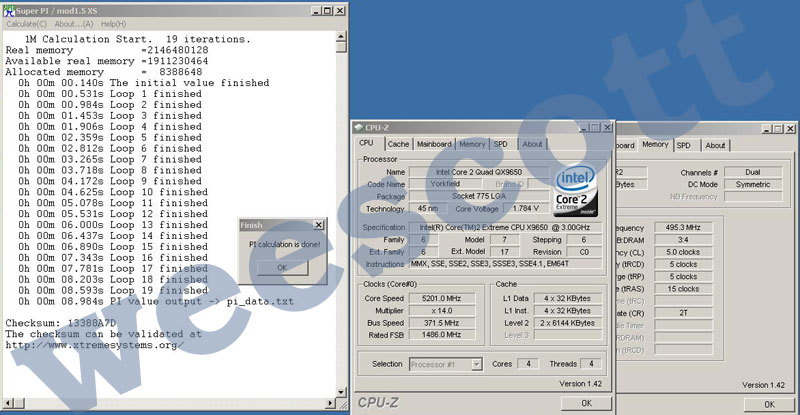Screen dimensions: 800x415
Task: Close the Finish dialog with X
Action: tap(318, 225)
